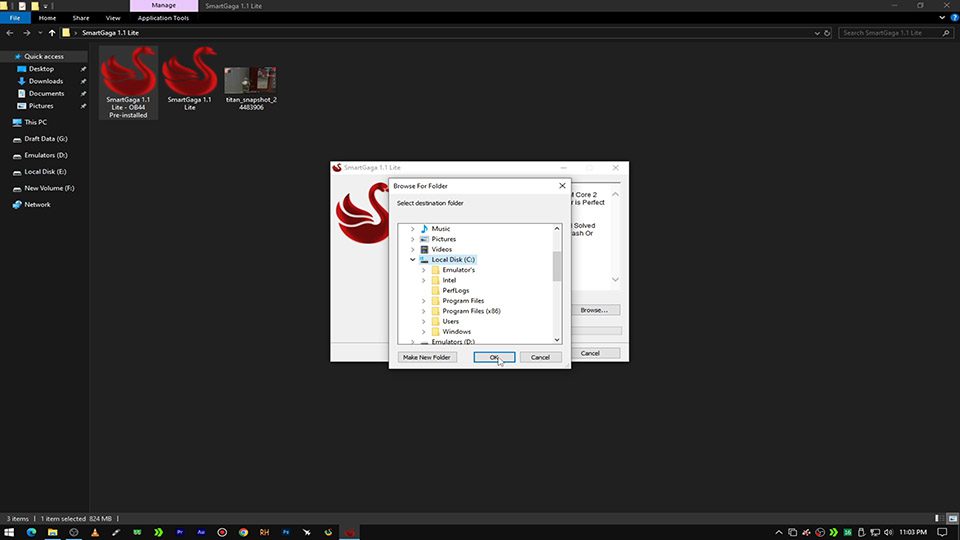Open Downloads in Quick access
Screen dimensions: 960x540
click(46, 81)
